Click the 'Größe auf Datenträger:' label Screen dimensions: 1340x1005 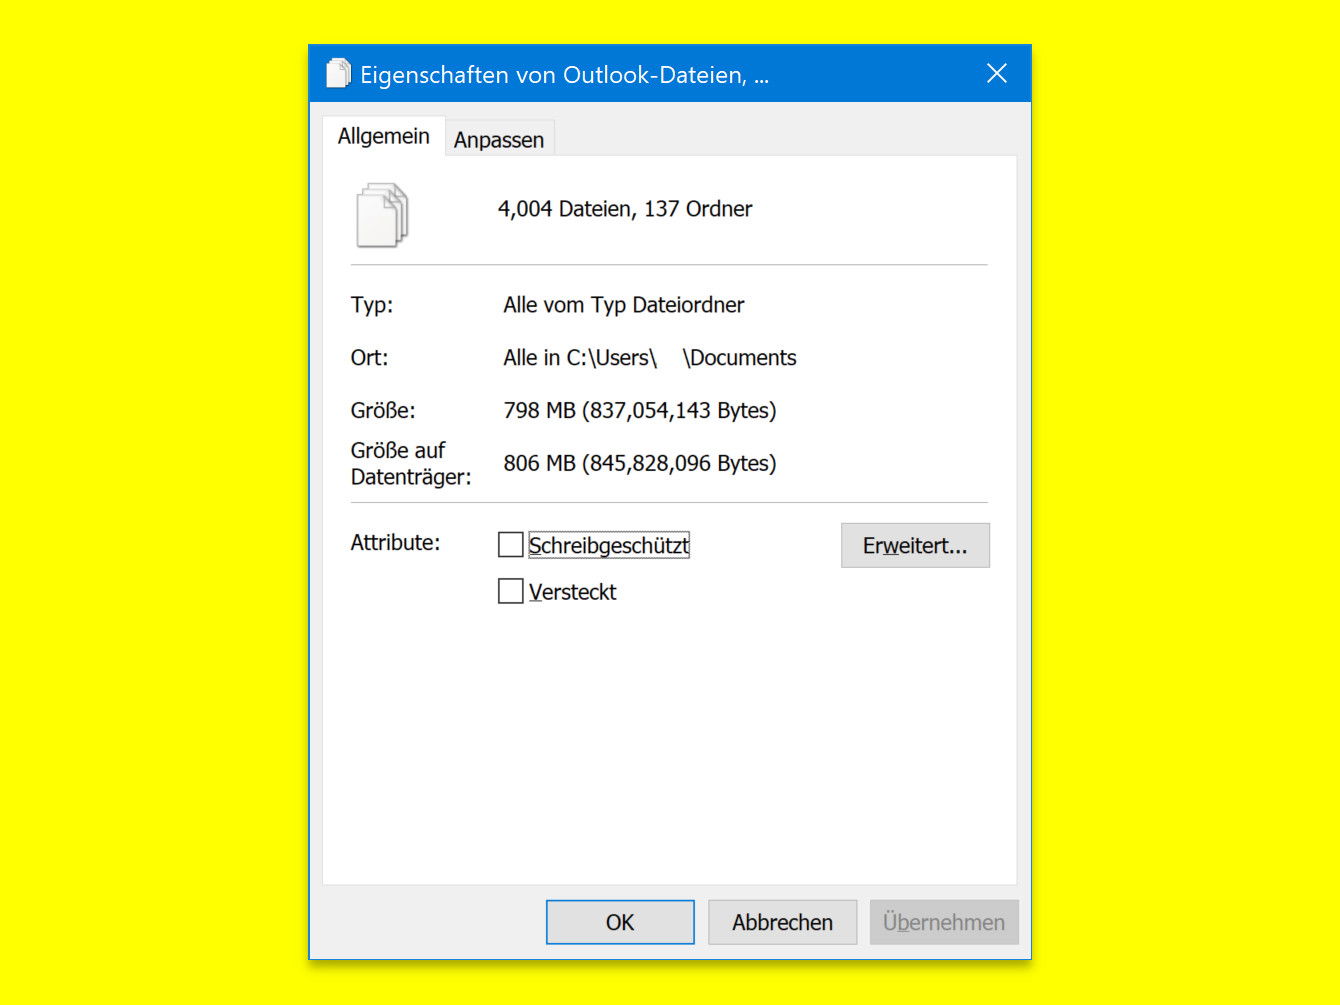(411, 464)
